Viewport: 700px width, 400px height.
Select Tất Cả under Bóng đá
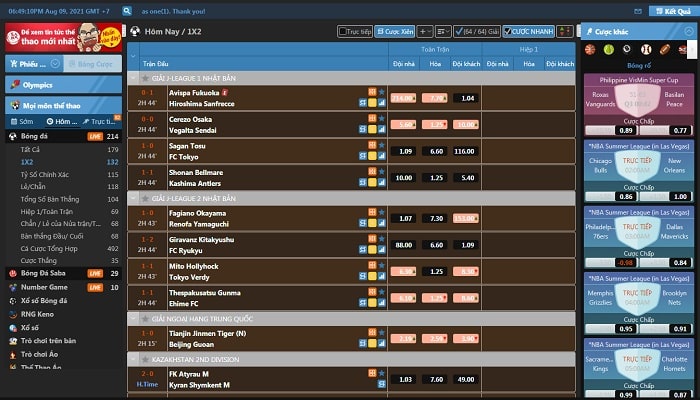click(30, 150)
